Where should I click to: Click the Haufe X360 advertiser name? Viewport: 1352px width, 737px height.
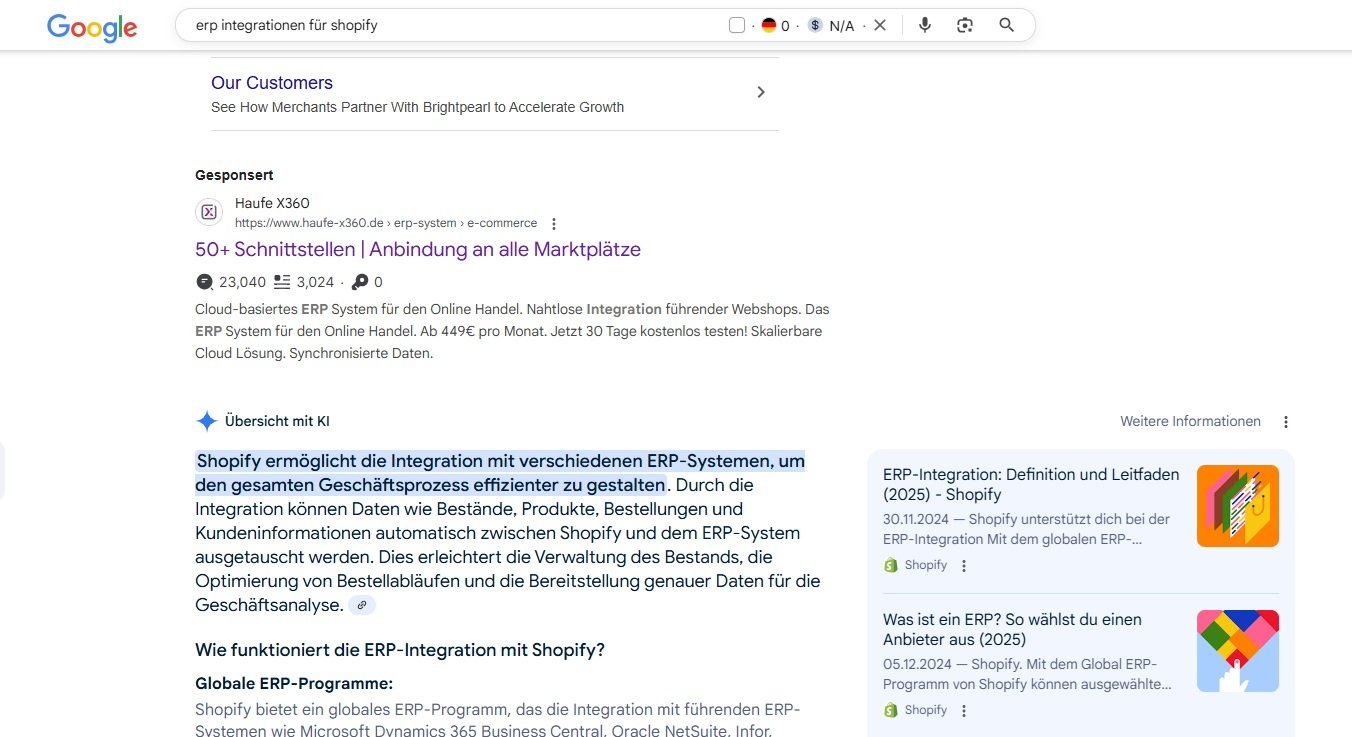(x=272, y=203)
